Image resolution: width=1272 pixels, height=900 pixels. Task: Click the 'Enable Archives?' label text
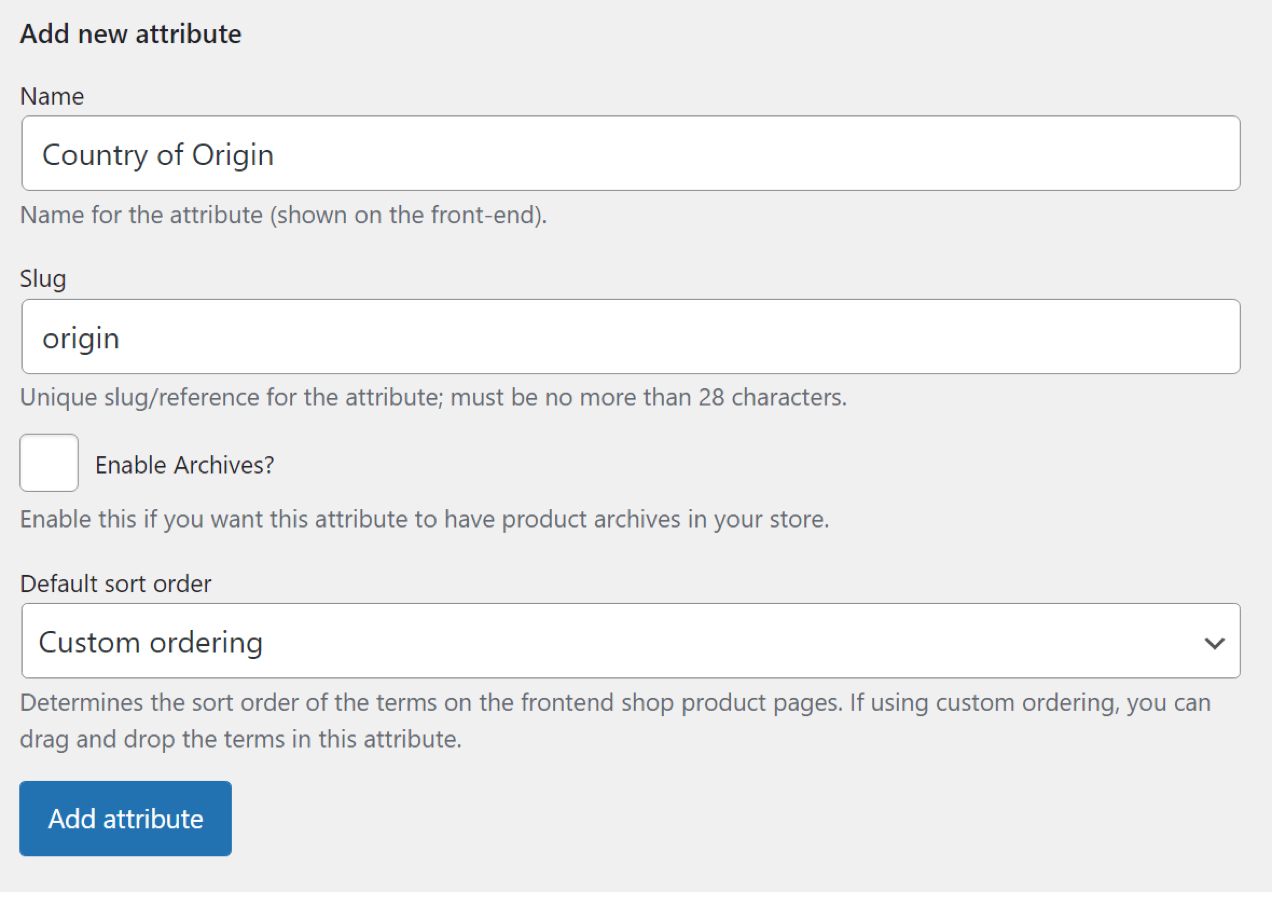[184, 464]
